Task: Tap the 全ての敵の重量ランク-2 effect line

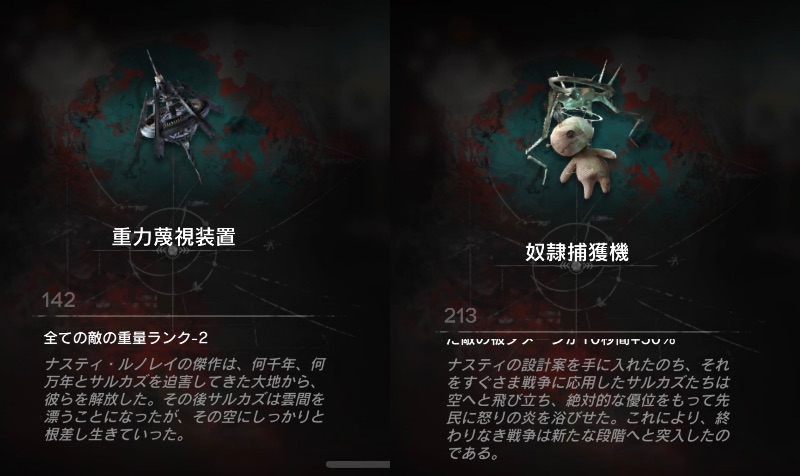Action: (x=126, y=338)
